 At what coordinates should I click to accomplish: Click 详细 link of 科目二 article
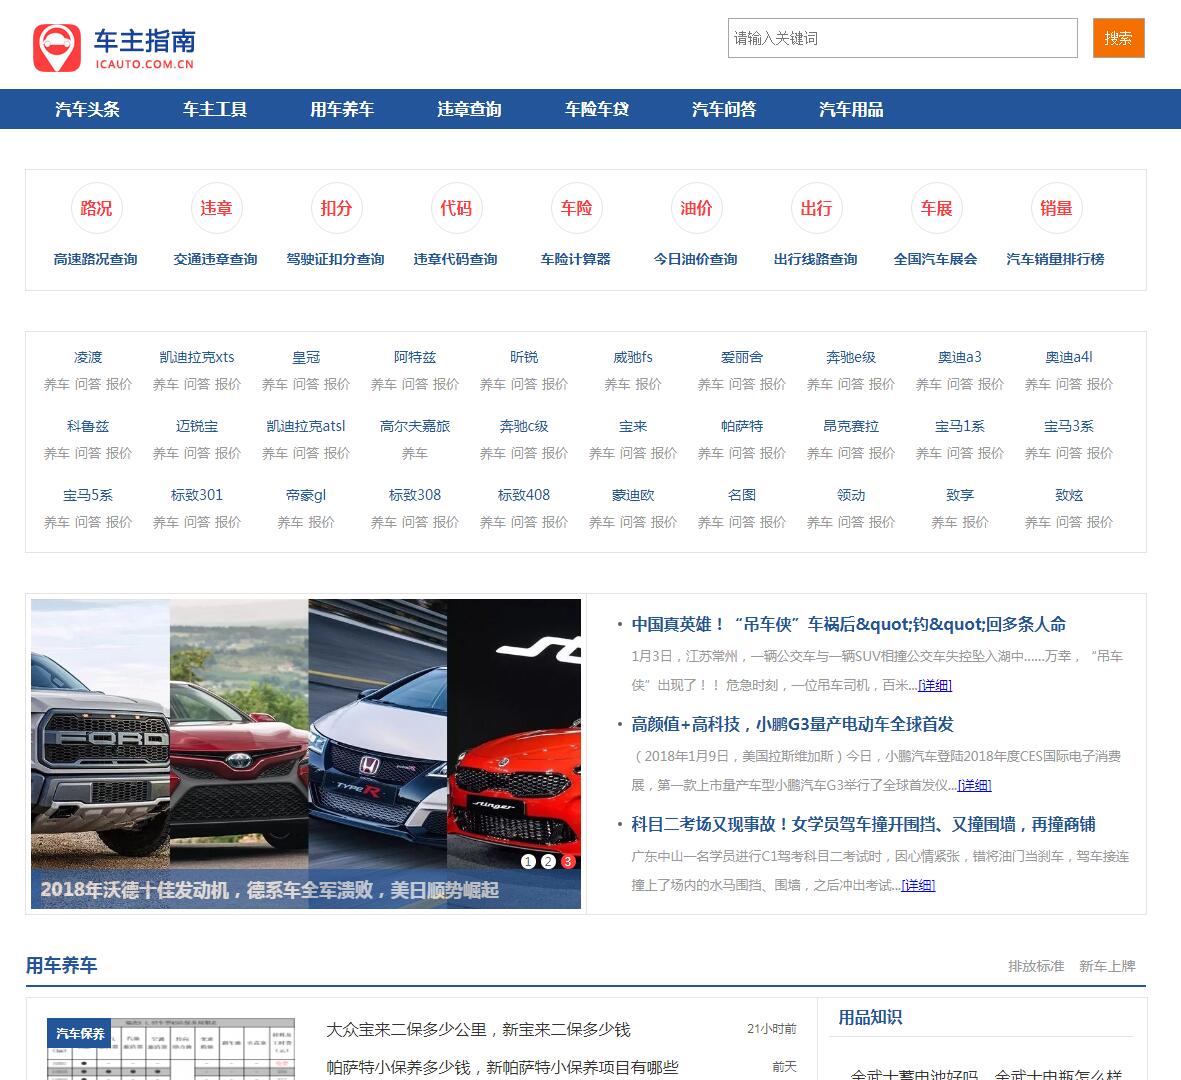coord(918,886)
